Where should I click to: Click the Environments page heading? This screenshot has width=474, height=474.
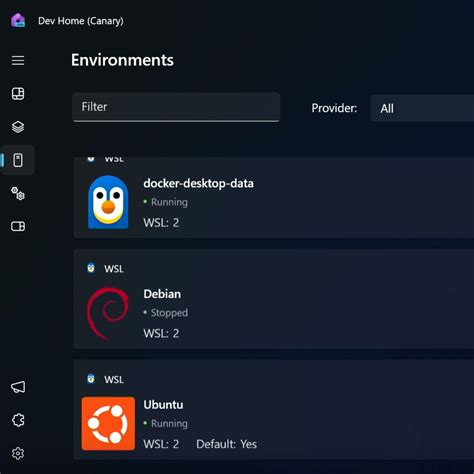pos(122,60)
